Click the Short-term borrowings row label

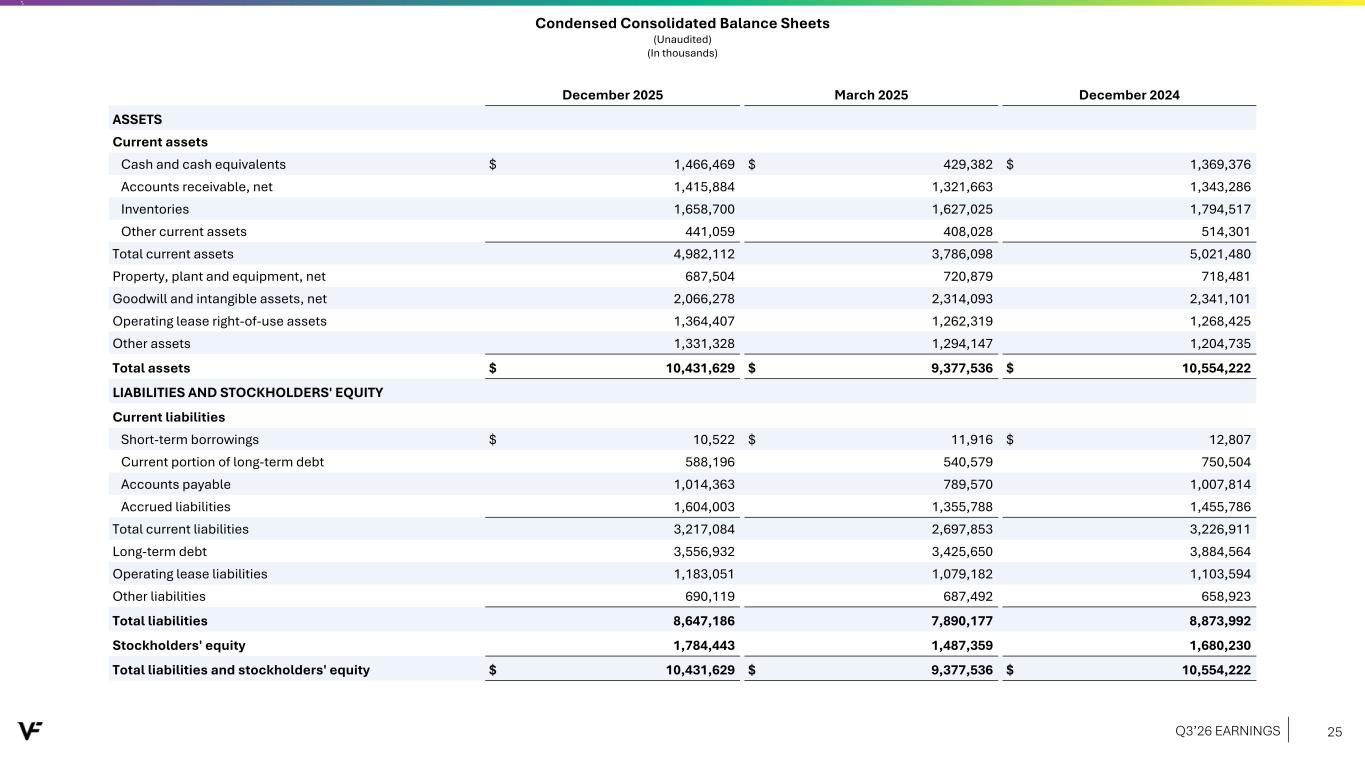[190, 439]
